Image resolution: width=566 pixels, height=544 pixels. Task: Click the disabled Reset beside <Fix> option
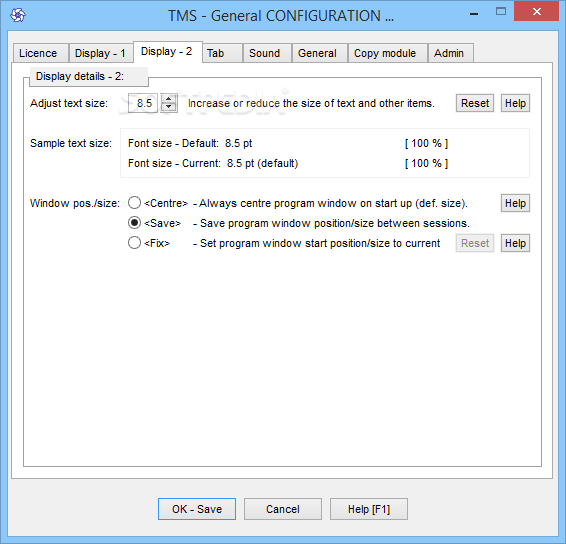475,243
